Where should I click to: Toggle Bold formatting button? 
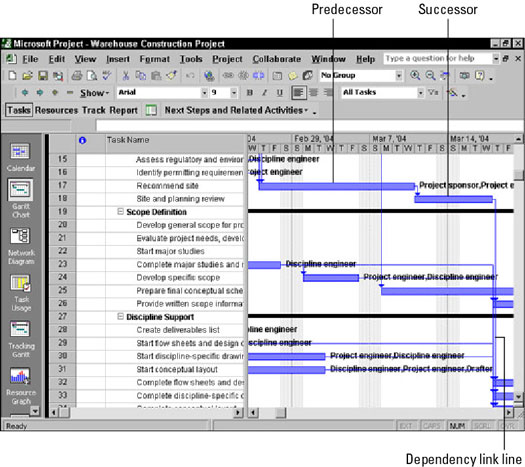249,93
